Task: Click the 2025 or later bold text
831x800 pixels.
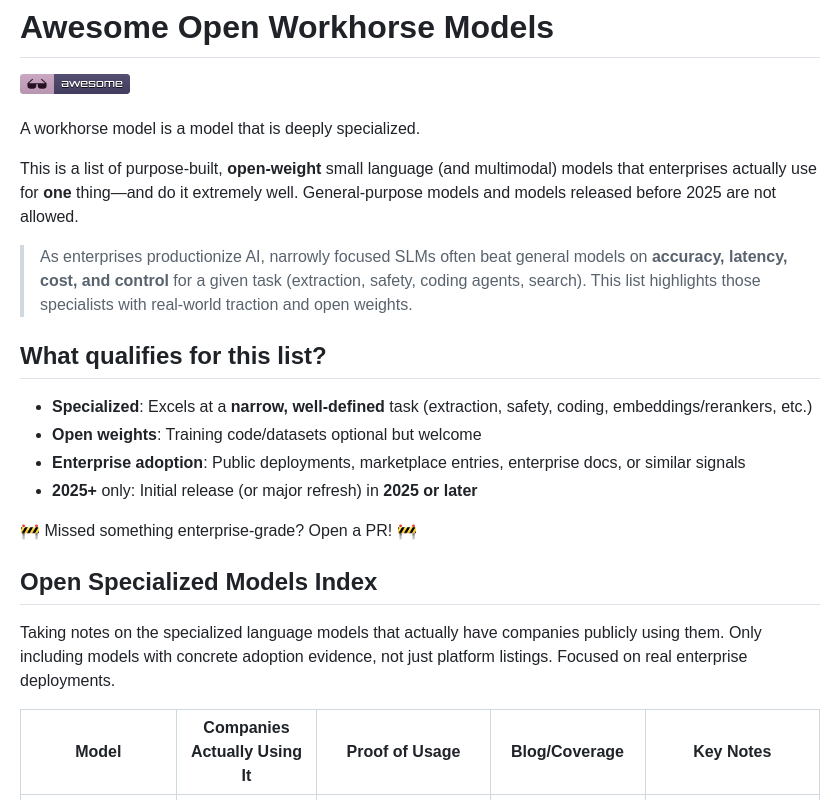Action: [x=430, y=490]
